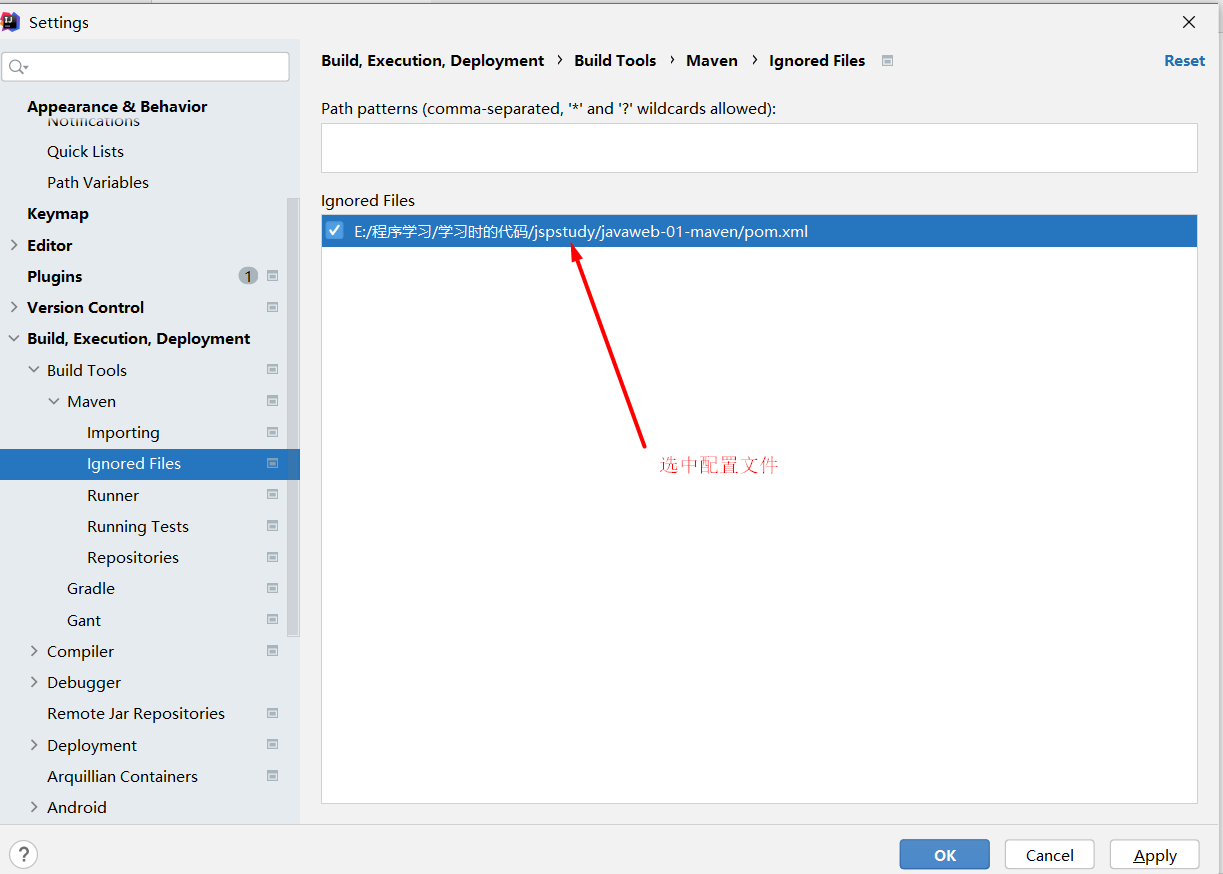Open Maven Importing settings
The height and width of the screenshot is (874, 1223).
pyautogui.click(x=123, y=432)
